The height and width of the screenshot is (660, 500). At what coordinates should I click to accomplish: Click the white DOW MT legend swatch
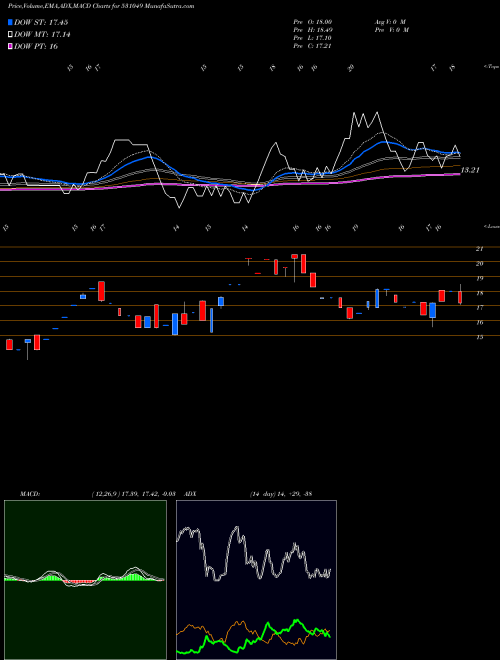click(10, 35)
